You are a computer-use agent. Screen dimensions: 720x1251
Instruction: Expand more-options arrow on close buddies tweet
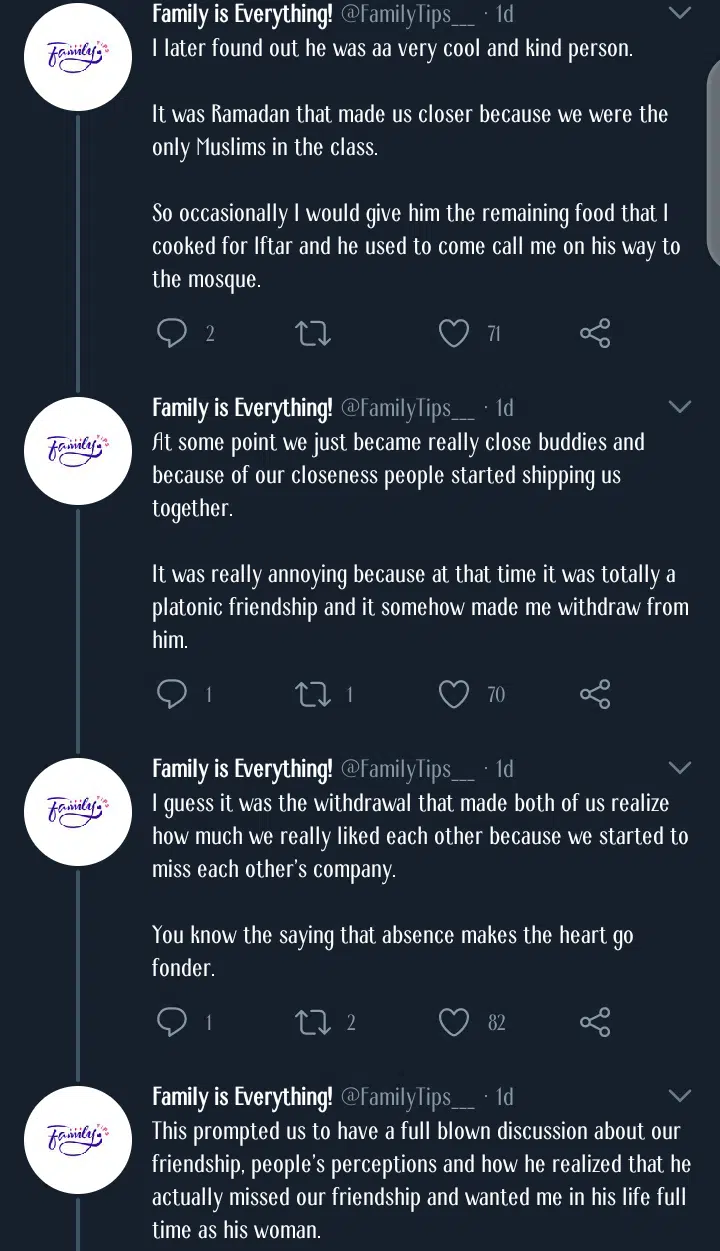pos(679,406)
